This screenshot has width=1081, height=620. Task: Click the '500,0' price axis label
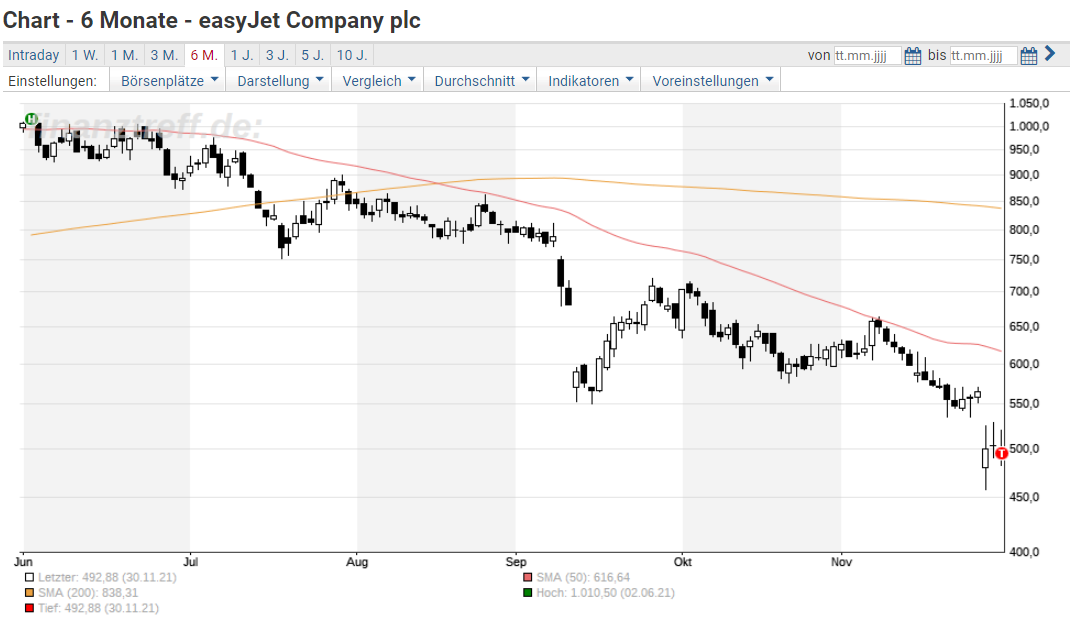pyautogui.click(x=1024, y=449)
